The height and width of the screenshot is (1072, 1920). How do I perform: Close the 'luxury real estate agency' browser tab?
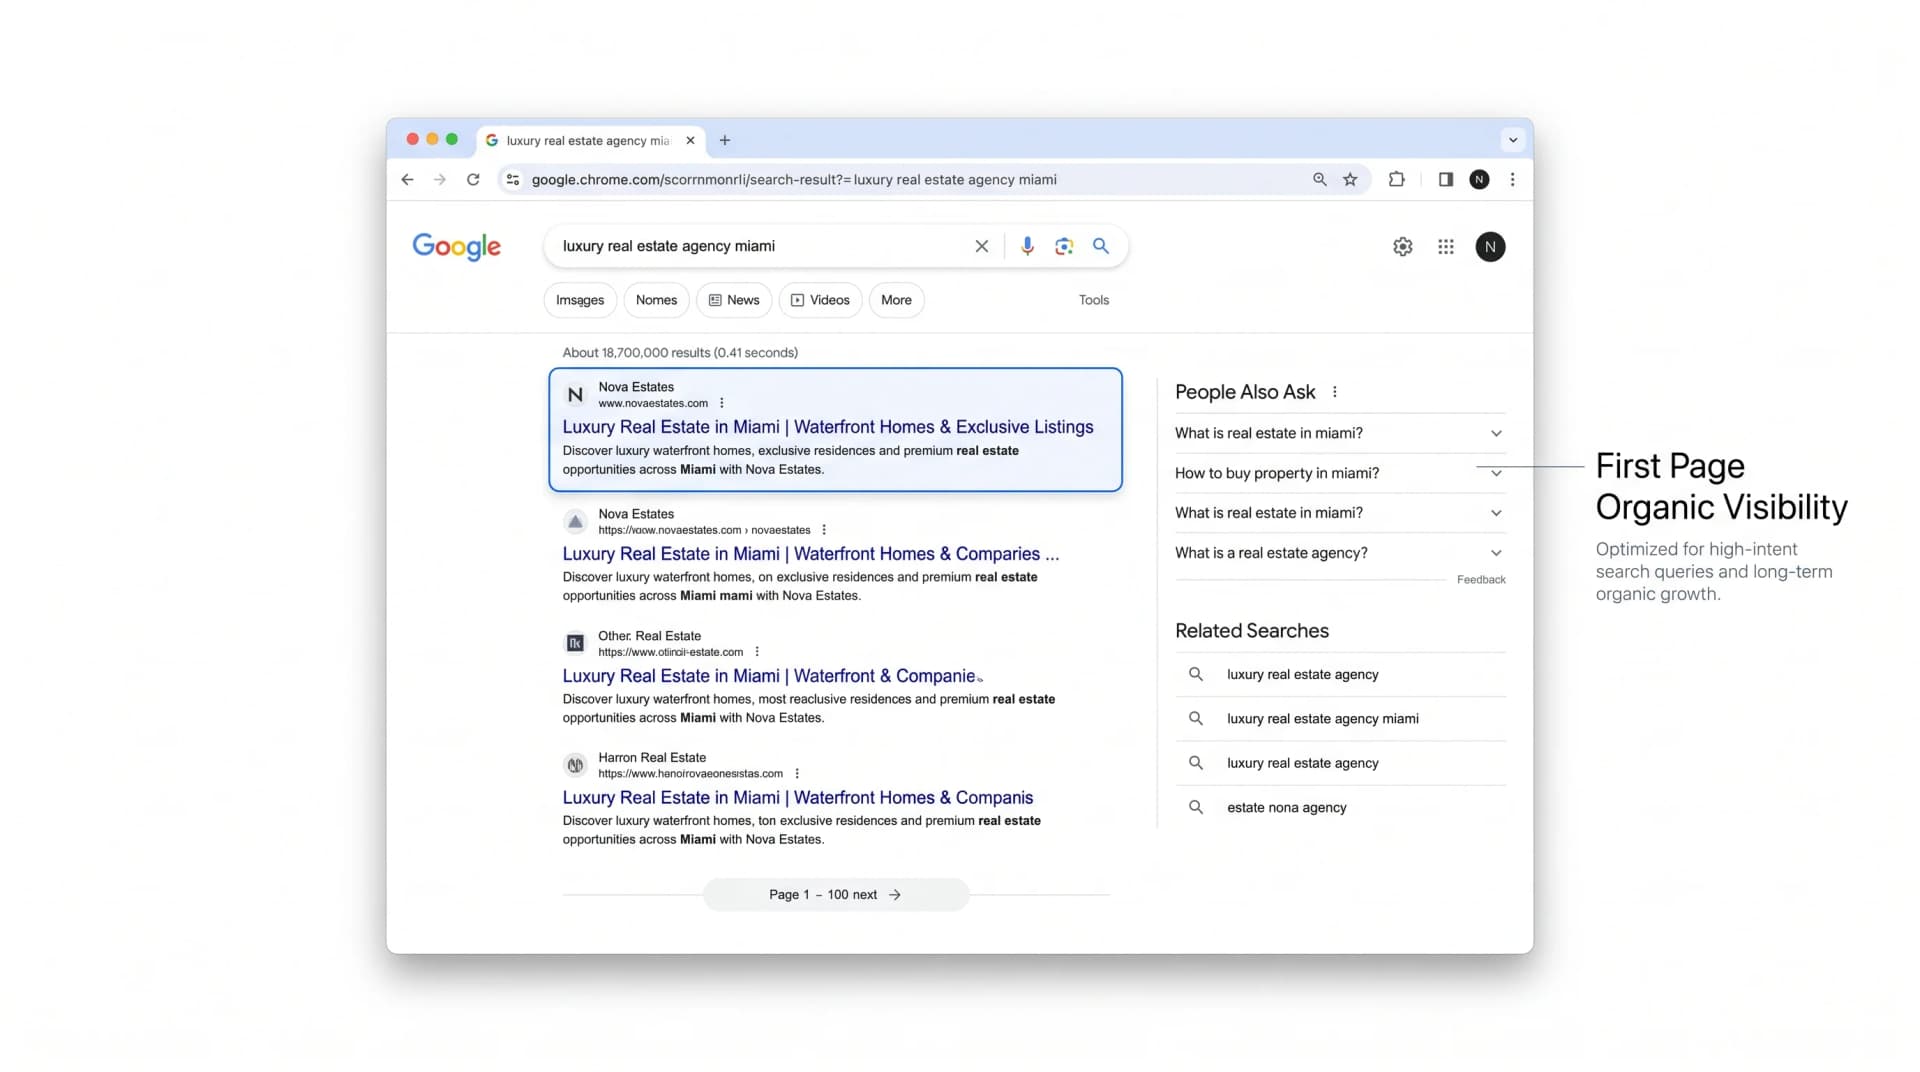(x=690, y=141)
